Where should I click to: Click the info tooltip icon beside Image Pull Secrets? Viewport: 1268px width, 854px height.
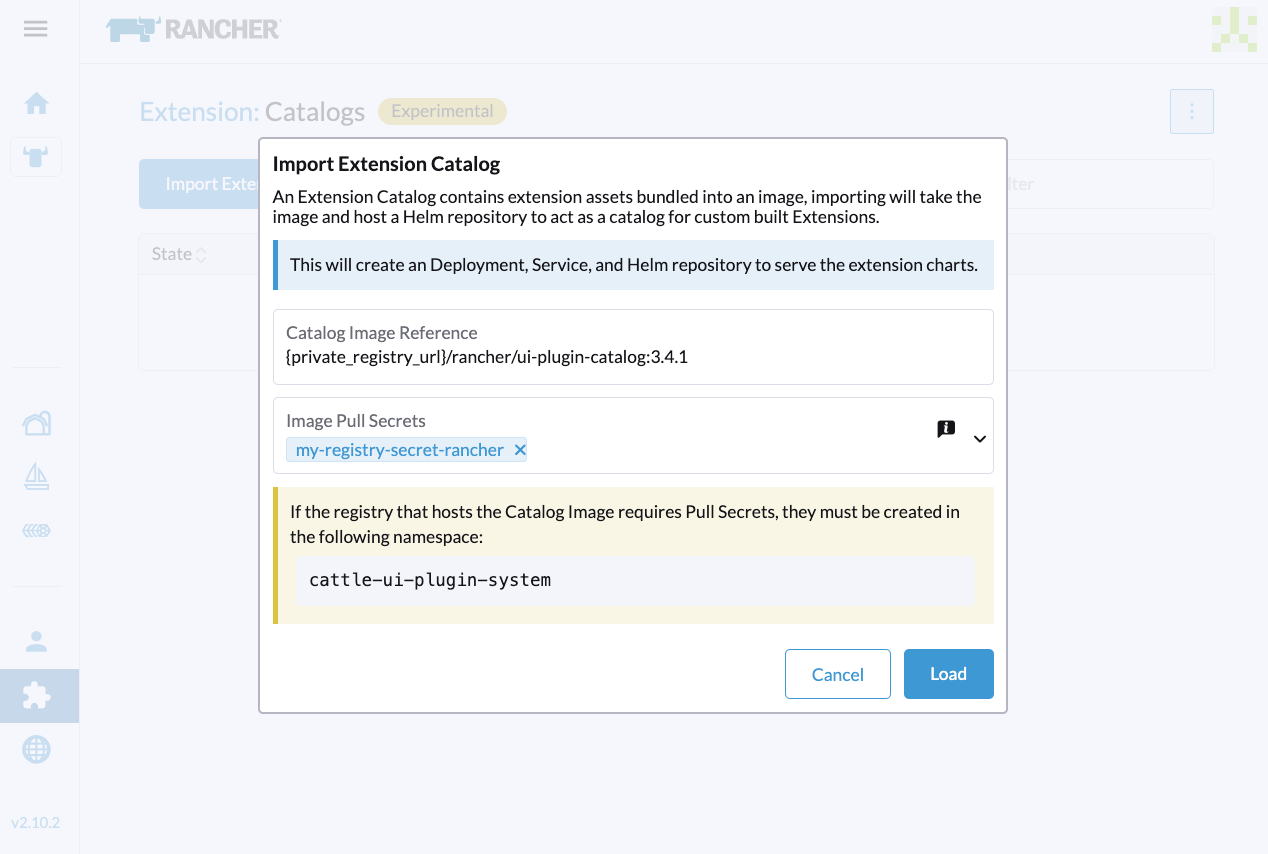point(945,428)
